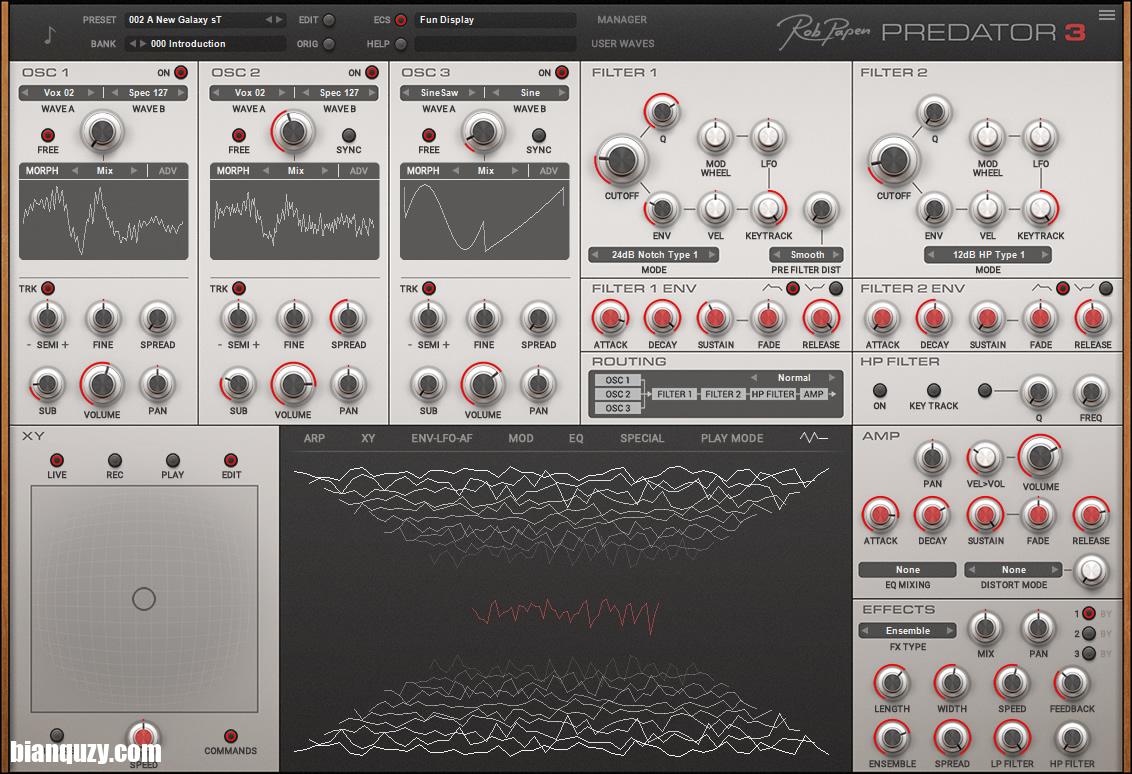Toggle OSC 1 ON button
The width and height of the screenshot is (1132, 774).
pyautogui.click(x=180, y=72)
